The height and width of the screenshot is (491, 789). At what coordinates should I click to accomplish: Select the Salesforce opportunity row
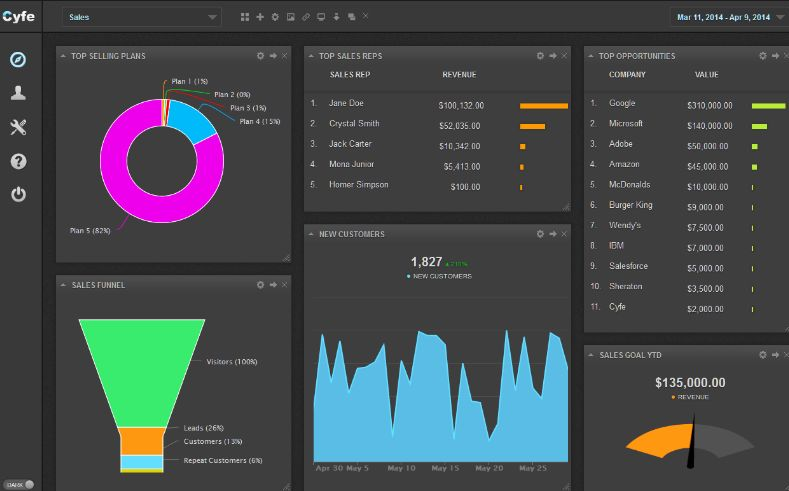point(686,267)
